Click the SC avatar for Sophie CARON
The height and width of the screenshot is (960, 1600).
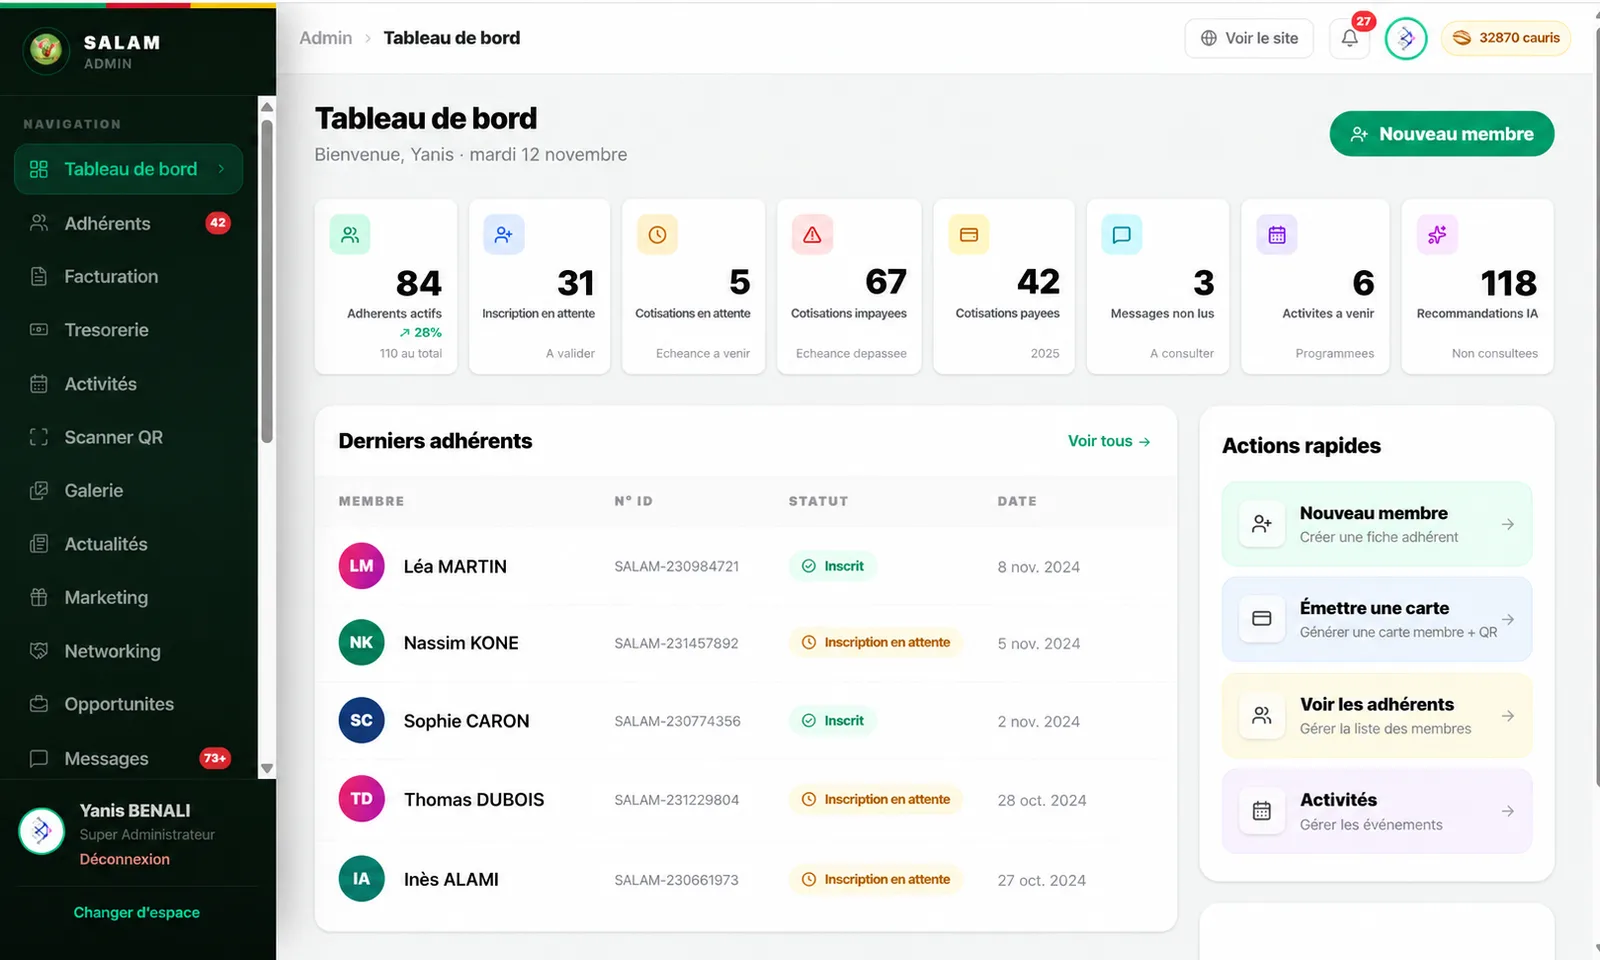pyautogui.click(x=362, y=720)
